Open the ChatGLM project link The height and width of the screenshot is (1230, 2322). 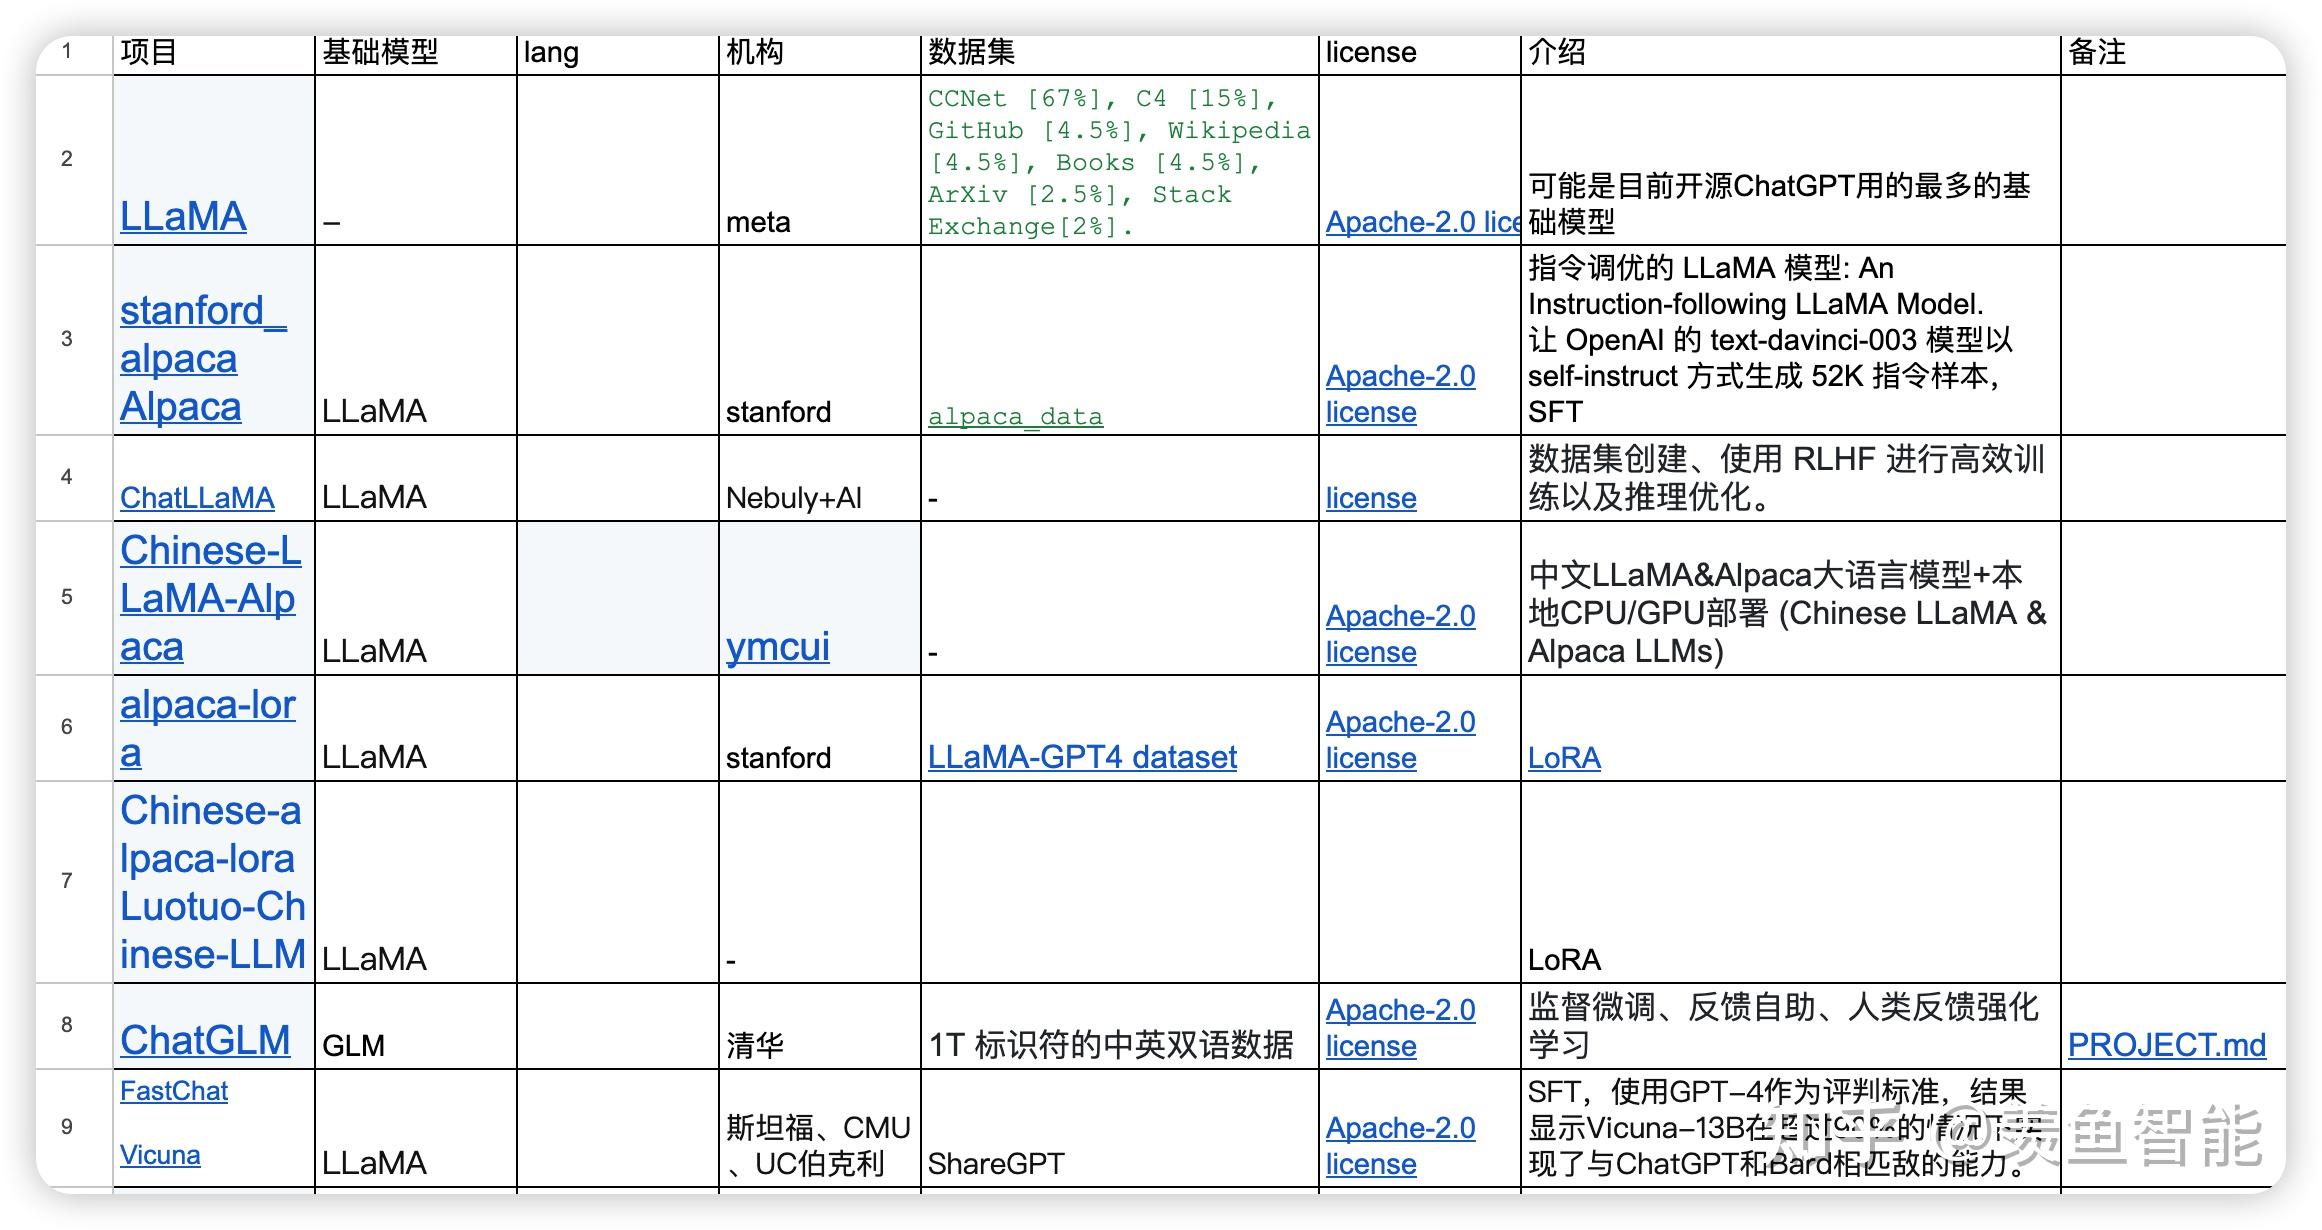click(x=205, y=1040)
